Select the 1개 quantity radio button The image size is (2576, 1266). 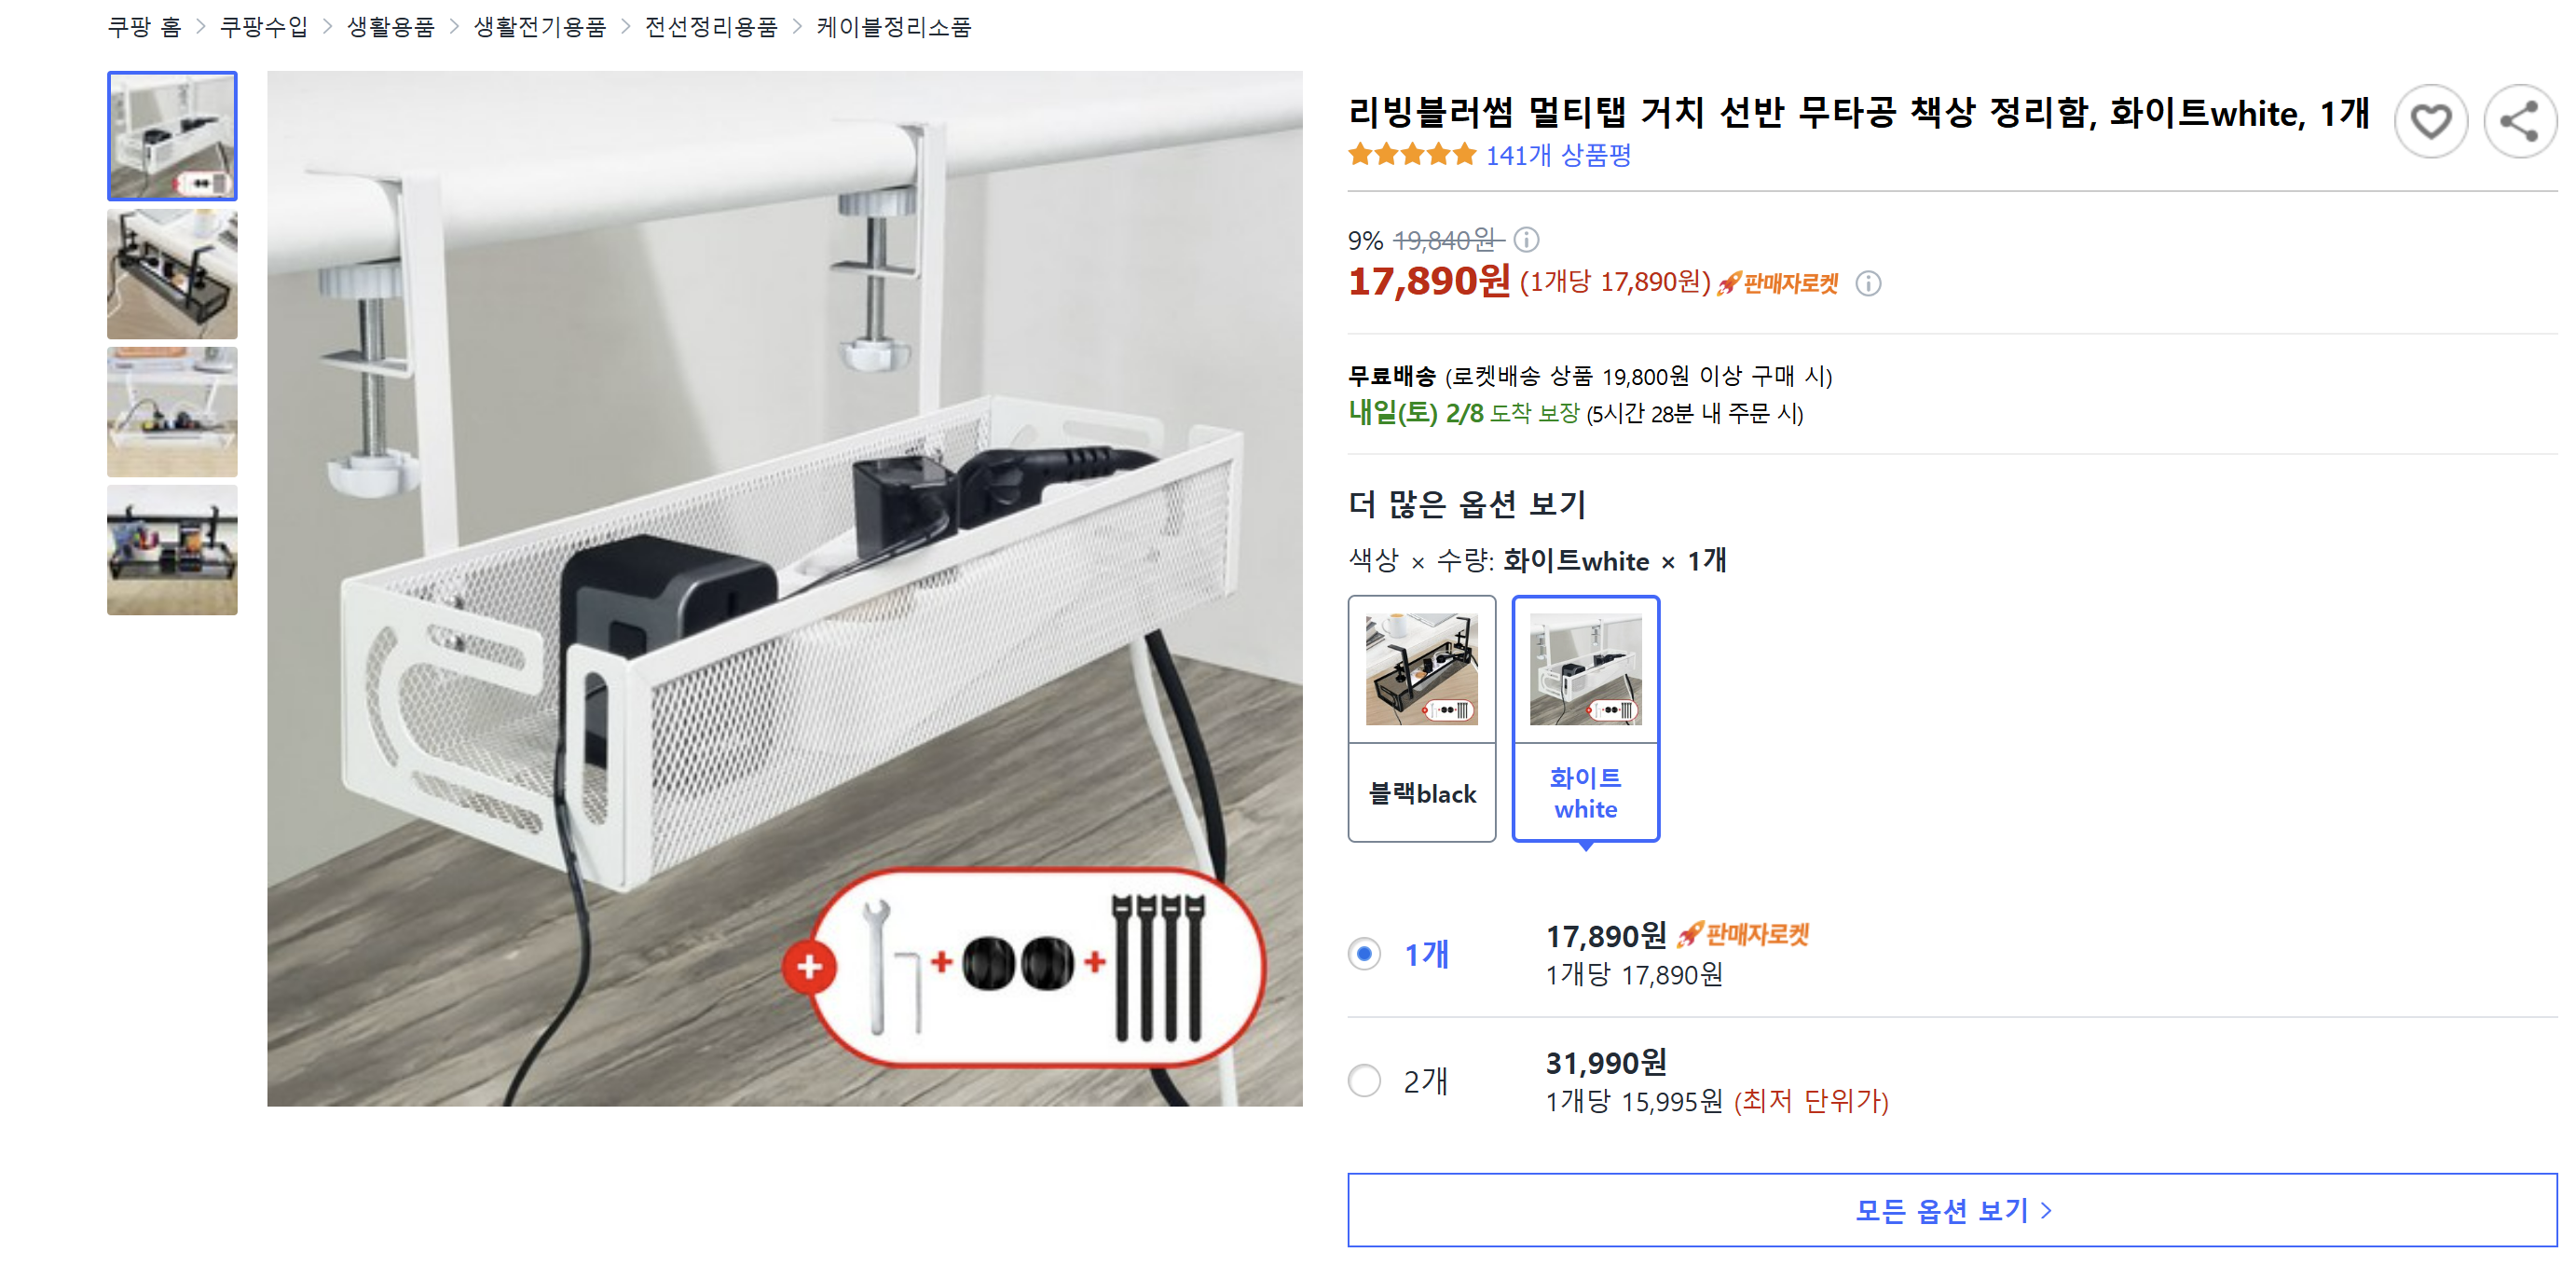1364,955
